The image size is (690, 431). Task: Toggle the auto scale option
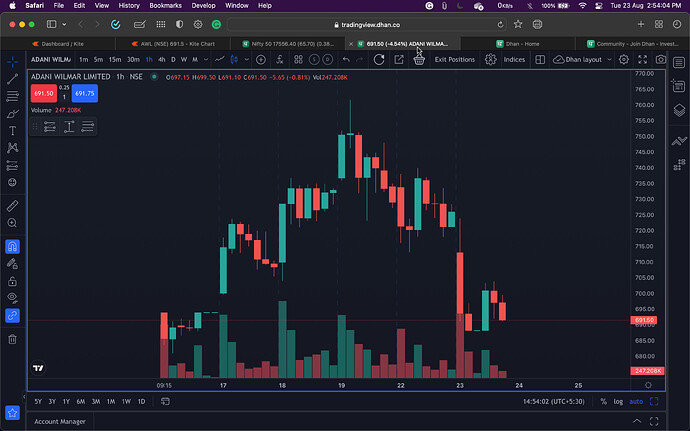click(636, 402)
